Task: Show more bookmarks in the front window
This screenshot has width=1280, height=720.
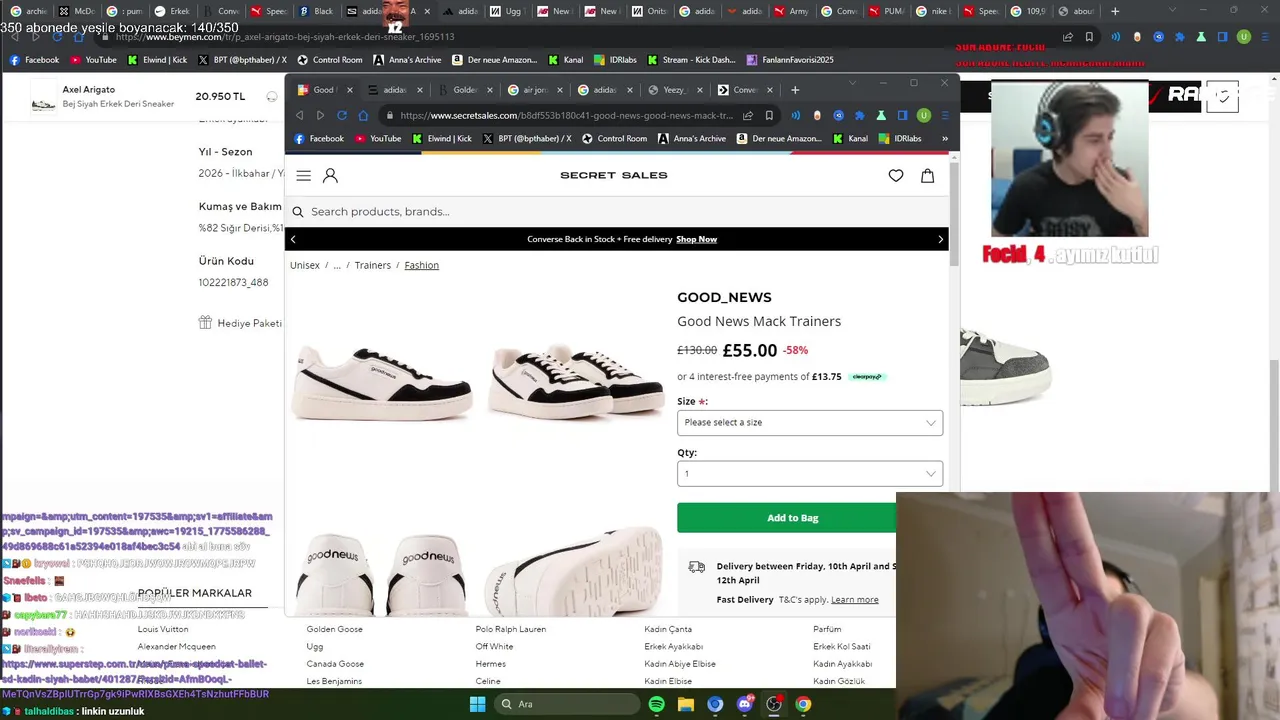Action: [x=945, y=139]
